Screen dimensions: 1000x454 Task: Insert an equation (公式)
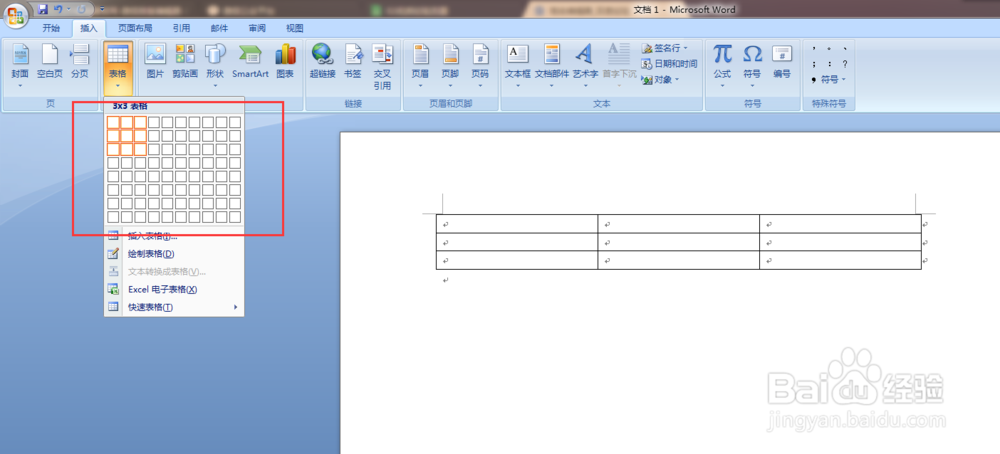pos(723,66)
